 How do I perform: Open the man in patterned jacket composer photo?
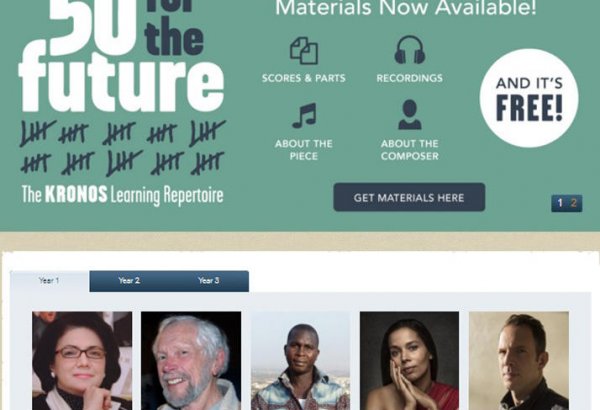point(300,361)
